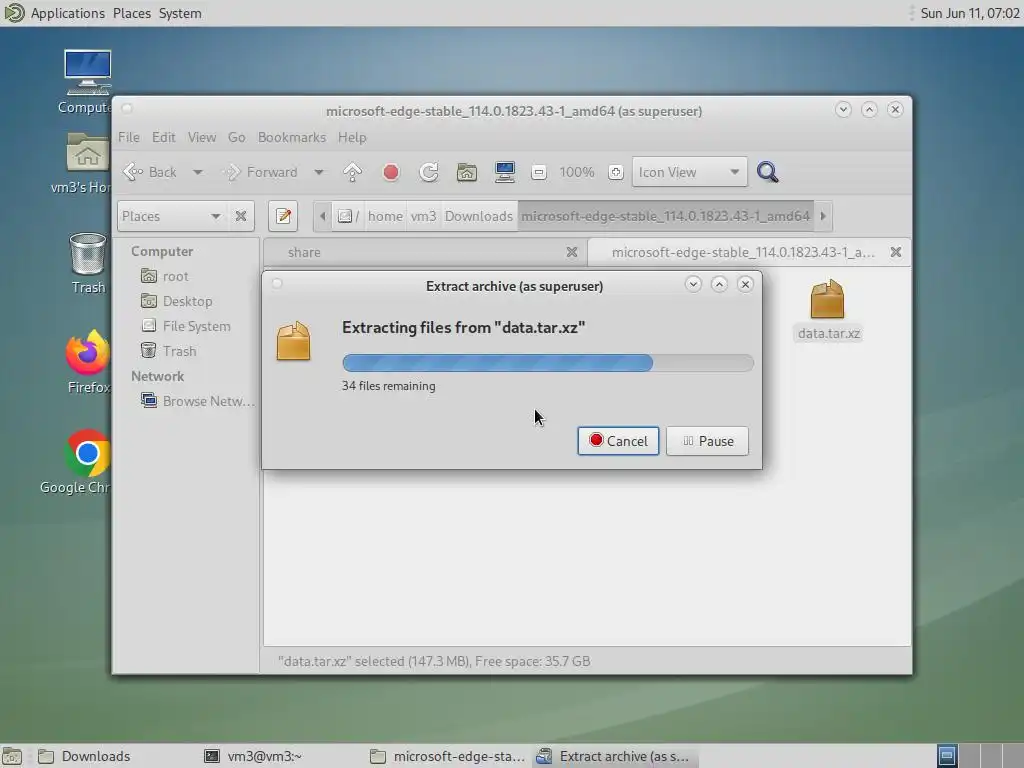This screenshot has height=768, width=1024.
Task: Open the Places menu in top panel
Action: tap(132, 13)
